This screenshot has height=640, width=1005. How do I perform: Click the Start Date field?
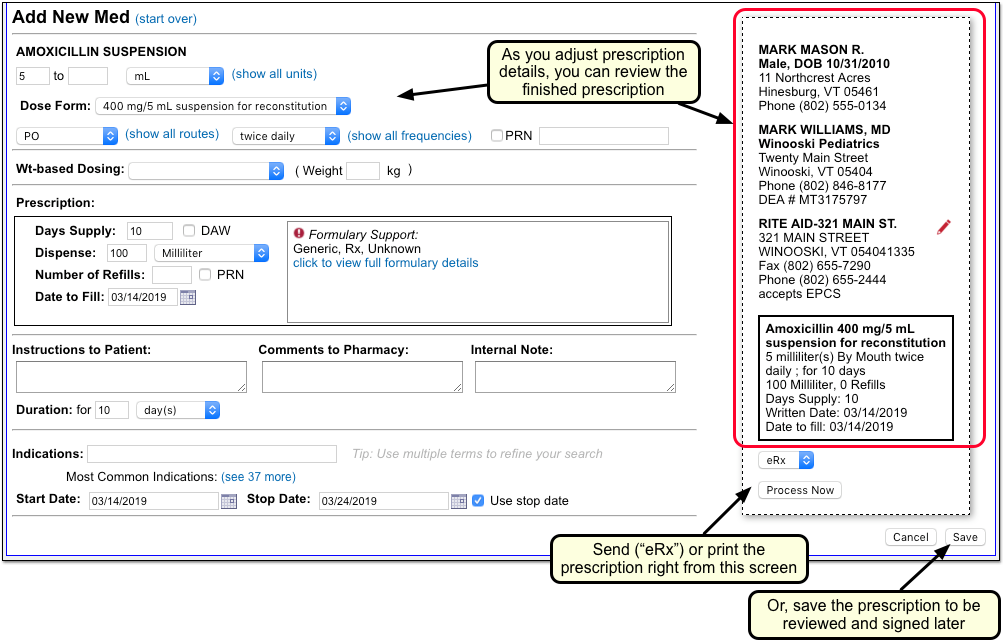click(154, 501)
